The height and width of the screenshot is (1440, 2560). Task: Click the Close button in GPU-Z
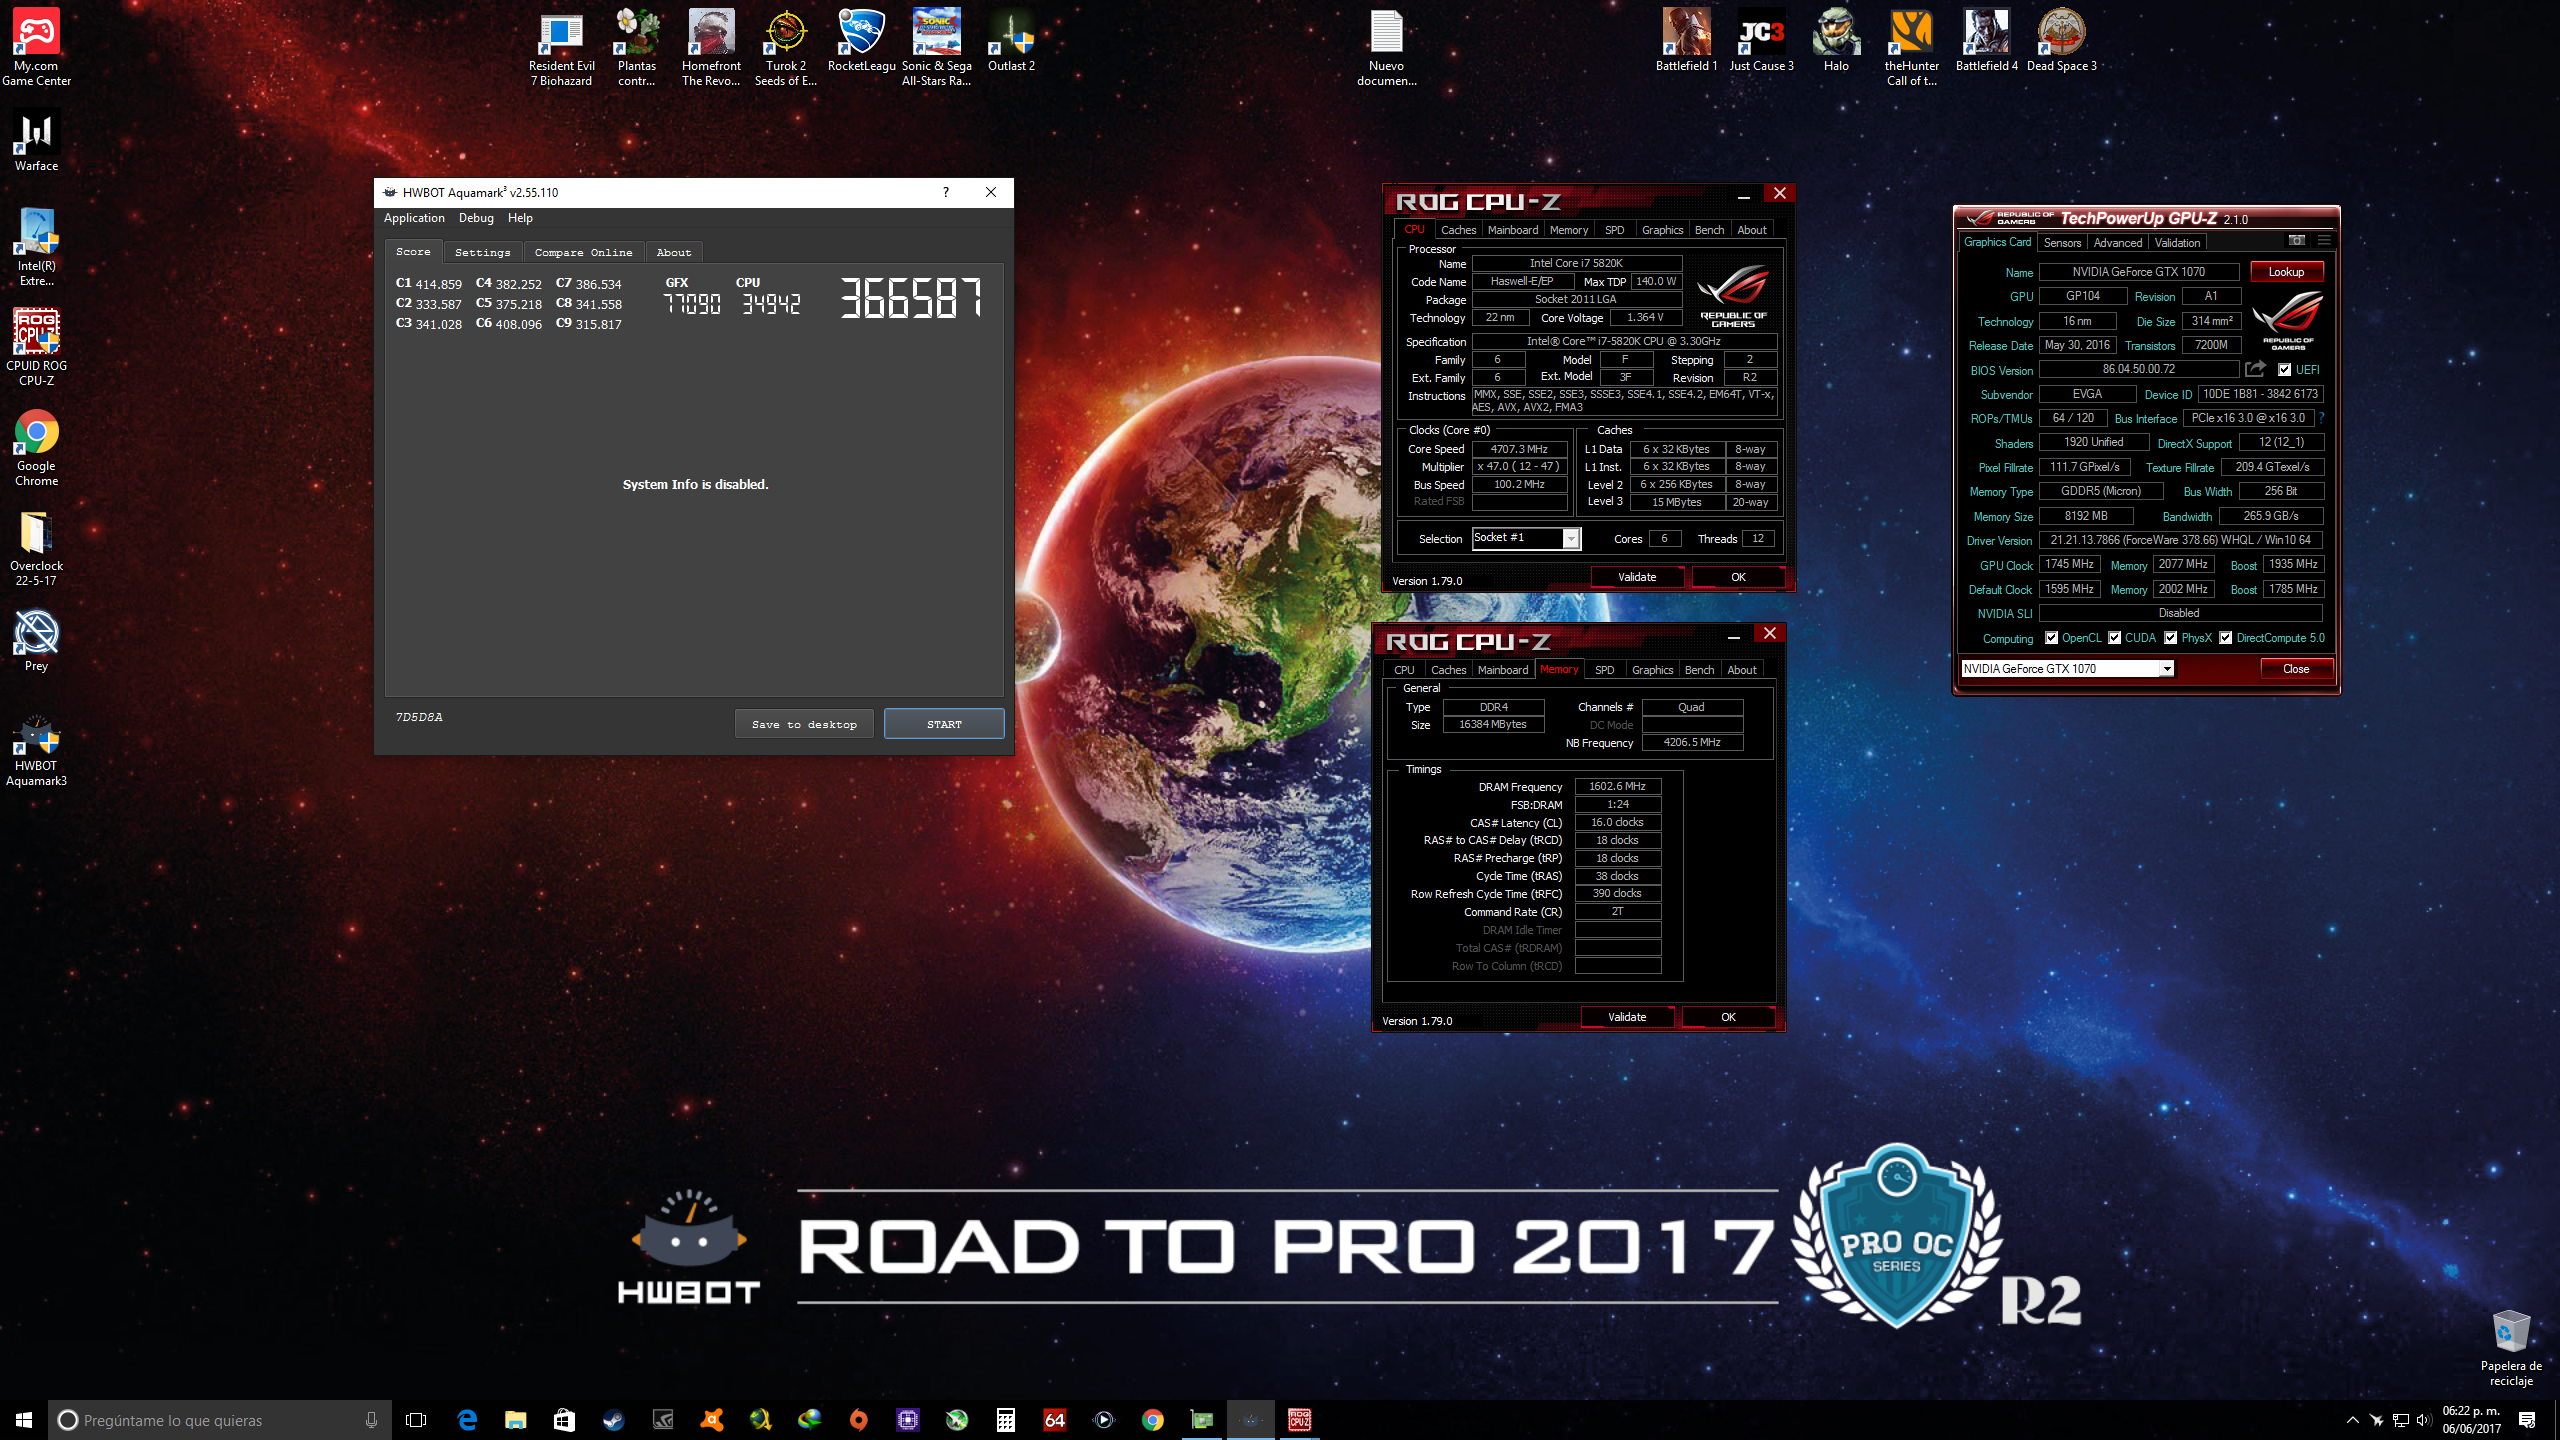(2296, 669)
